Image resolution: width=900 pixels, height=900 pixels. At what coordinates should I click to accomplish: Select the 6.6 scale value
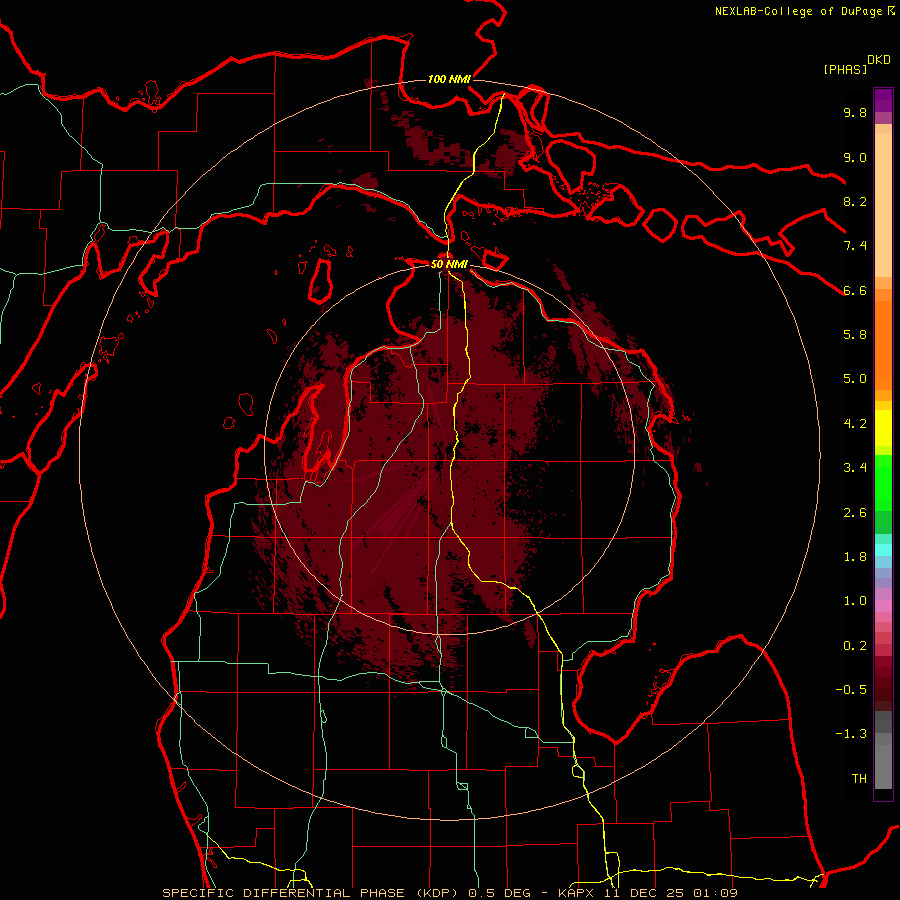click(855, 290)
